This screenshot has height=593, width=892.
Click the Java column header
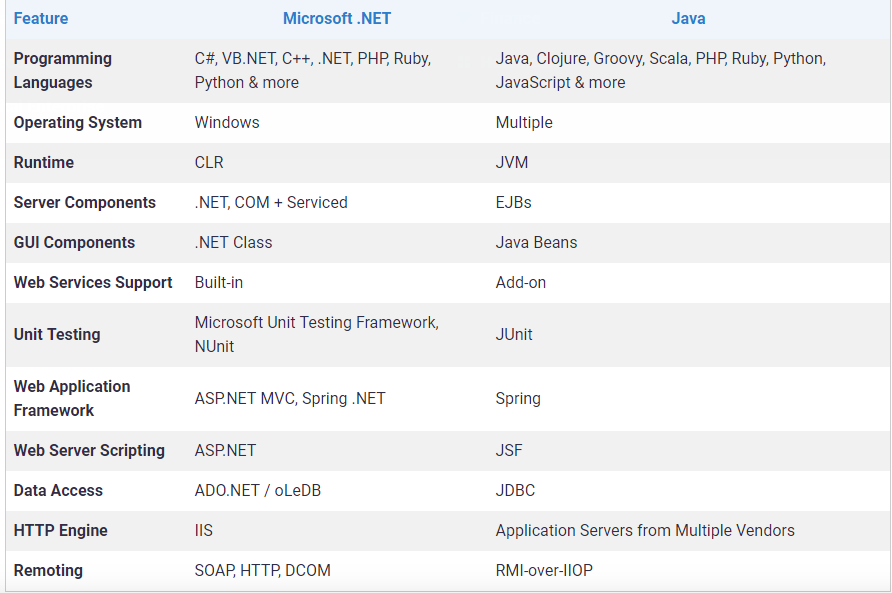click(x=688, y=18)
